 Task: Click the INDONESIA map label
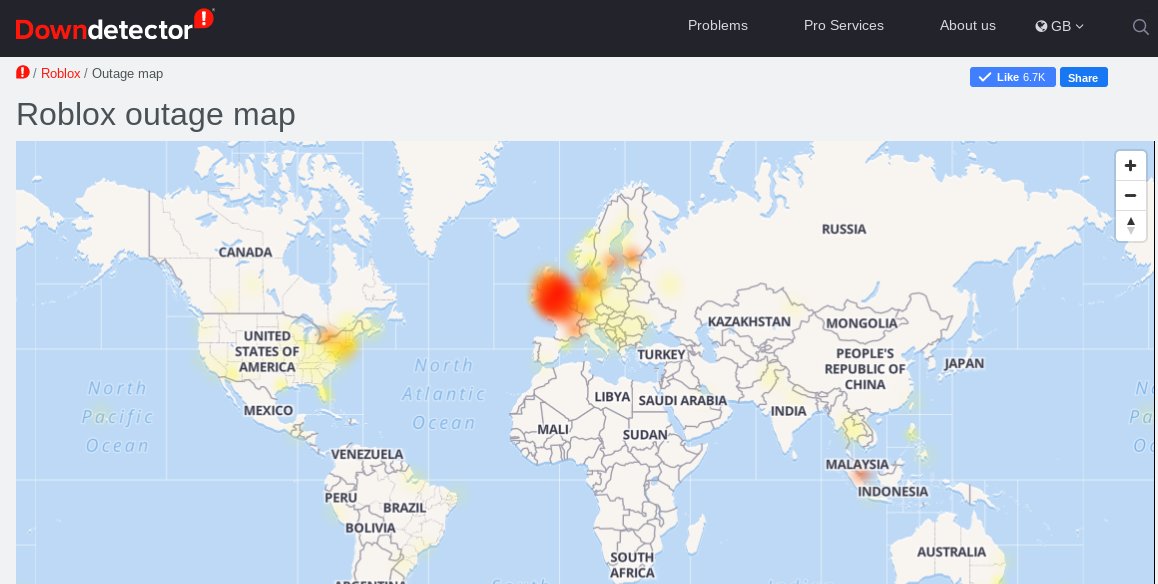pyautogui.click(x=892, y=492)
